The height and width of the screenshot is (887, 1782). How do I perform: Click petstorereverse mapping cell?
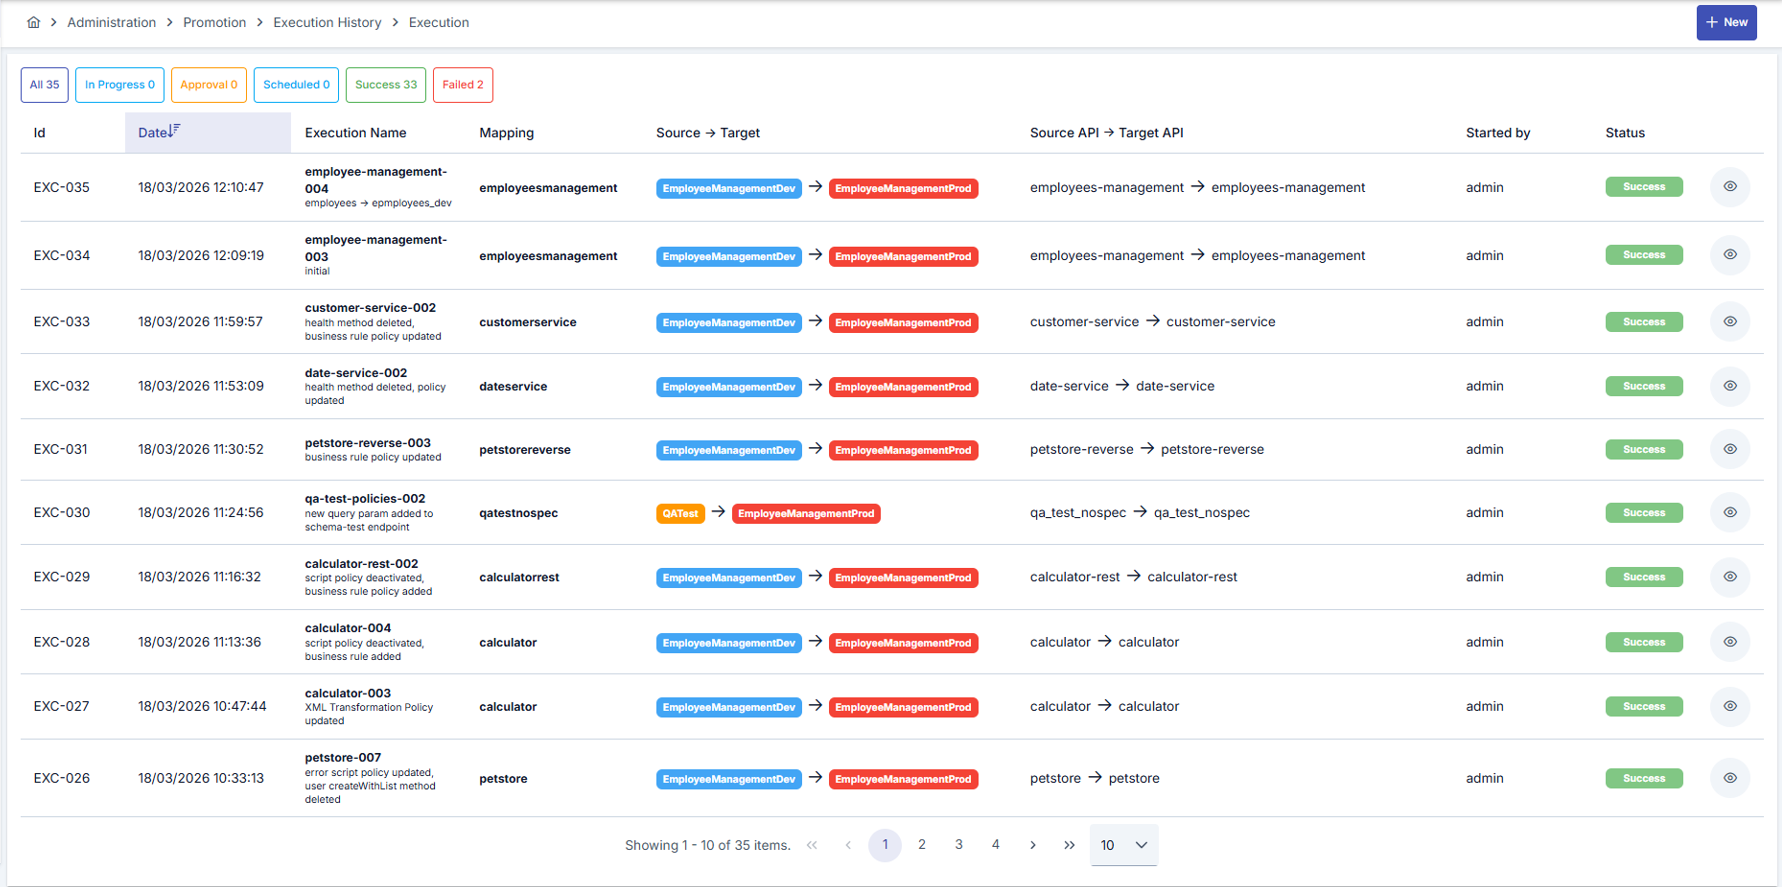[x=525, y=450]
